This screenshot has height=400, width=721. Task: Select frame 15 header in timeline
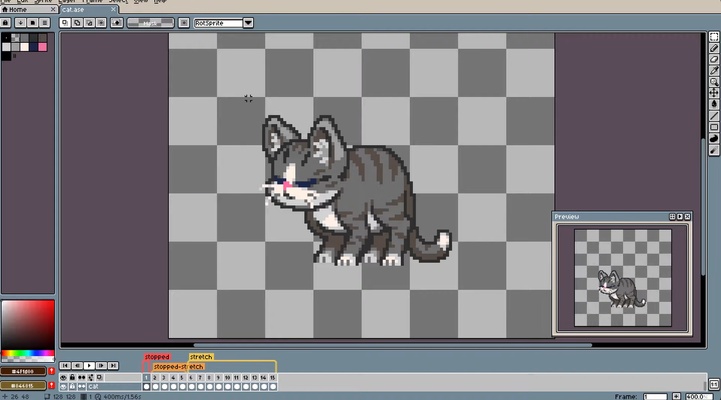click(x=273, y=377)
